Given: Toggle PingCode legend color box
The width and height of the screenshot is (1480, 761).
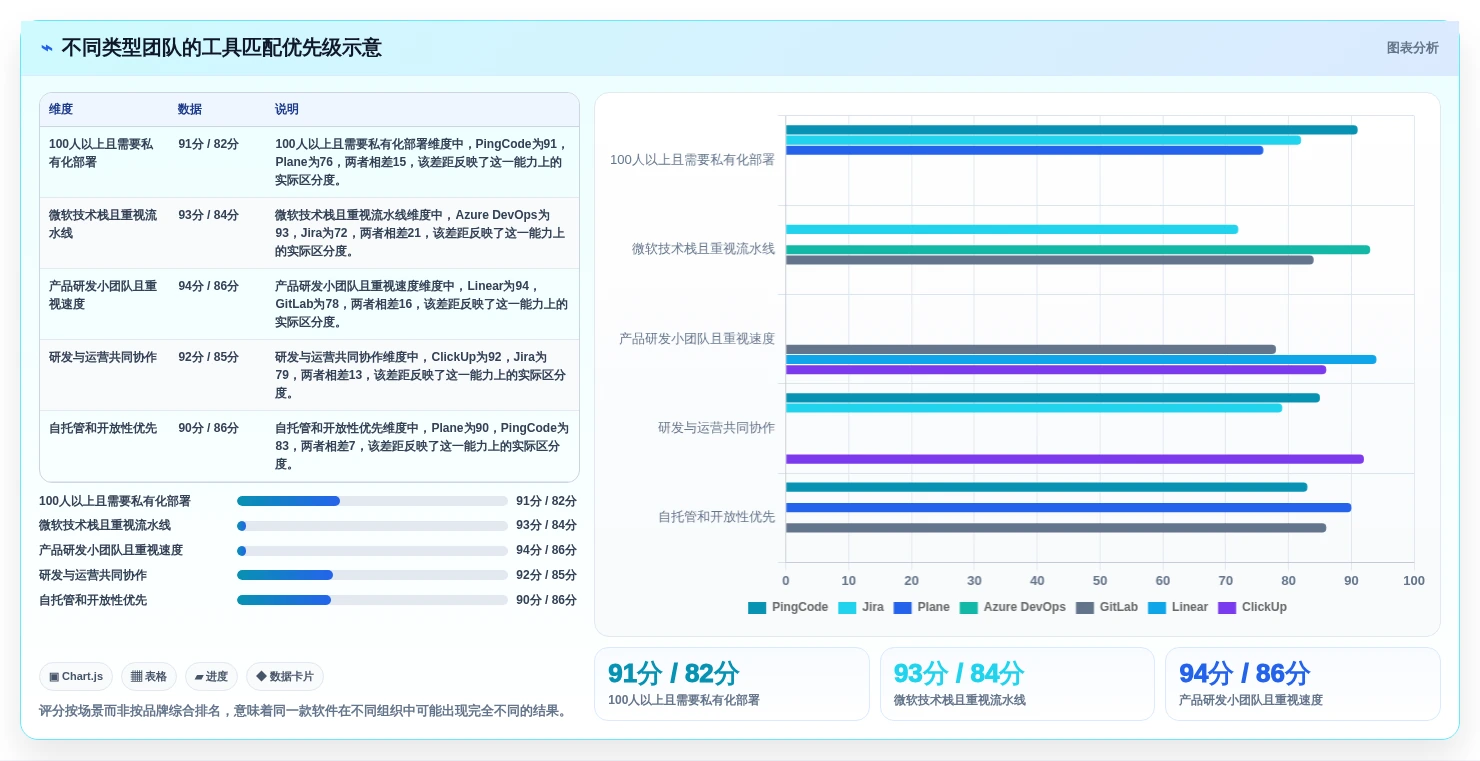Looking at the screenshot, I should pyautogui.click(x=756, y=608).
